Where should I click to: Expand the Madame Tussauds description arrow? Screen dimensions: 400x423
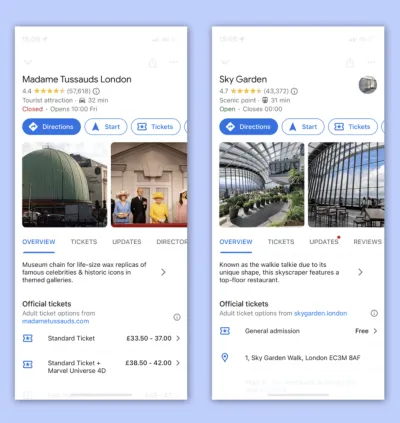[x=163, y=272]
